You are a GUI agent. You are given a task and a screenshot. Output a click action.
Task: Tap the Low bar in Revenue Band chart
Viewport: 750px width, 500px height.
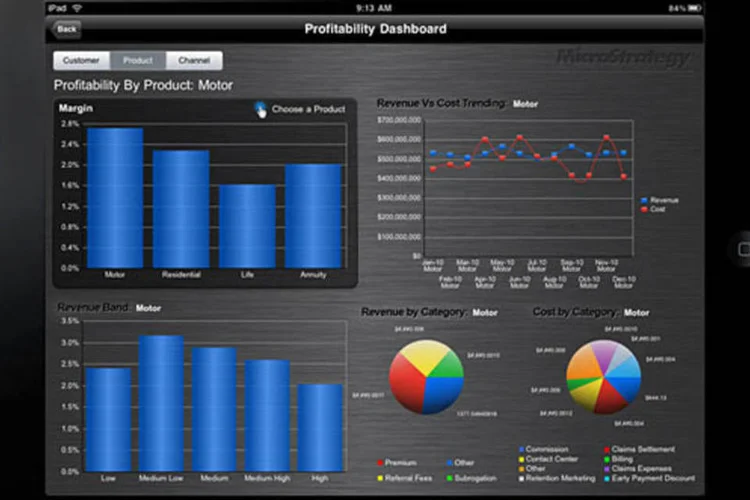pyautogui.click(x=108, y=420)
